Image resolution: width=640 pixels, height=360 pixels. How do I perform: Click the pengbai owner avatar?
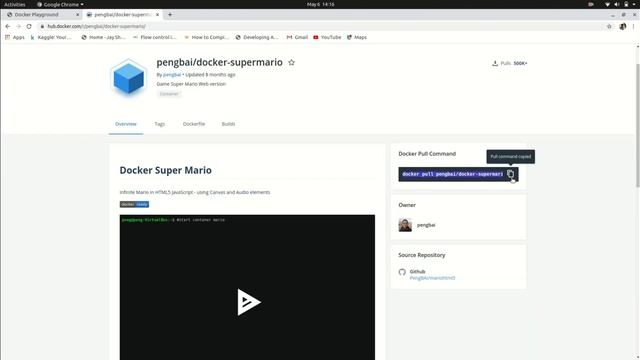point(405,225)
